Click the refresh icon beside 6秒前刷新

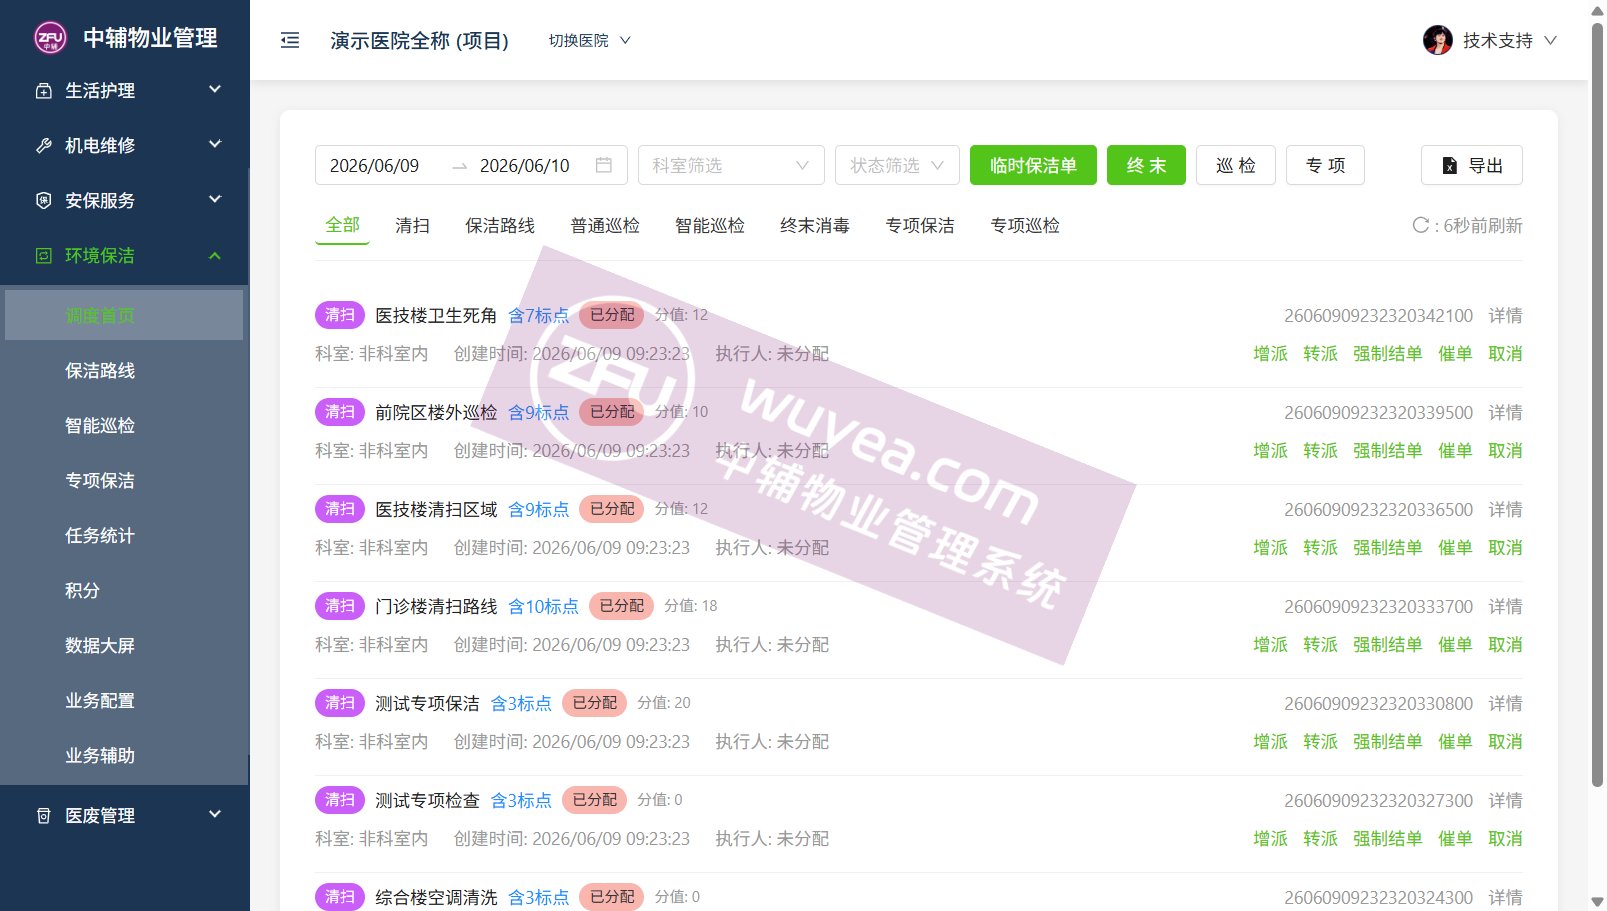pyautogui.click(x=1420, y=225)
